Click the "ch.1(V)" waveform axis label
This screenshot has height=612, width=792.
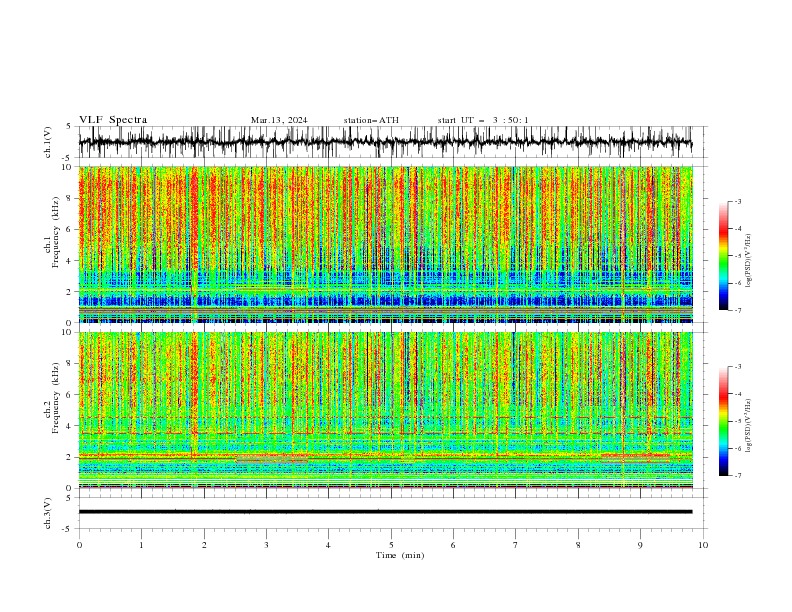coord(48,142)
